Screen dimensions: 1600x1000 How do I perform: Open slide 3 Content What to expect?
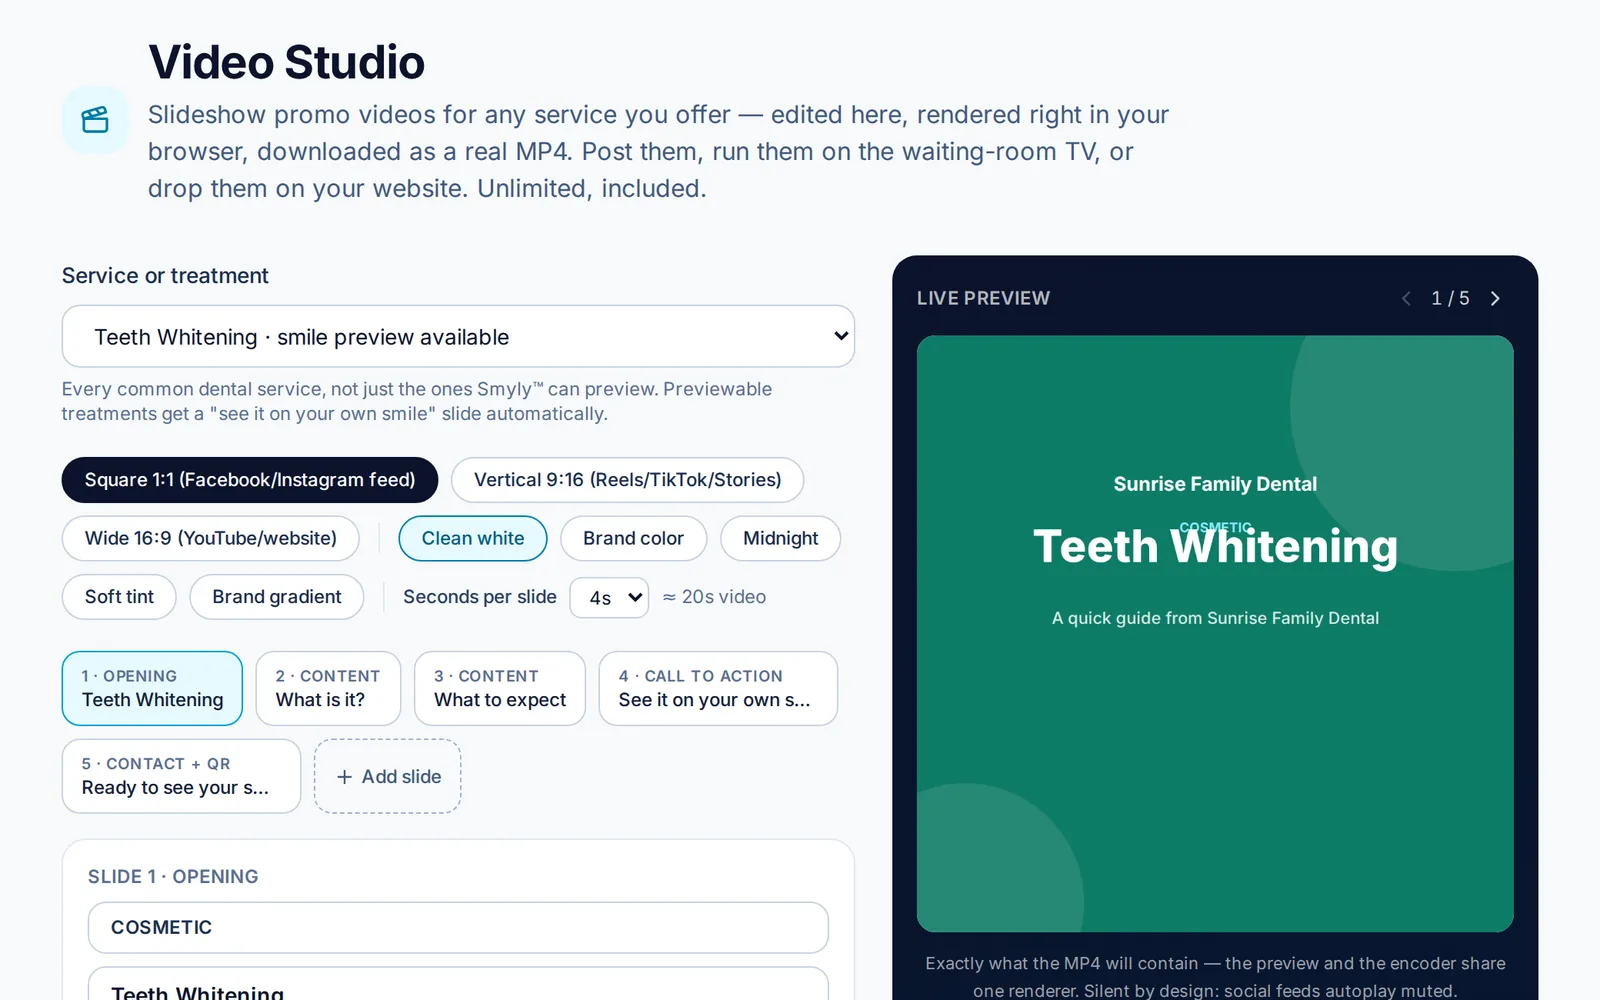coord(500,688)
